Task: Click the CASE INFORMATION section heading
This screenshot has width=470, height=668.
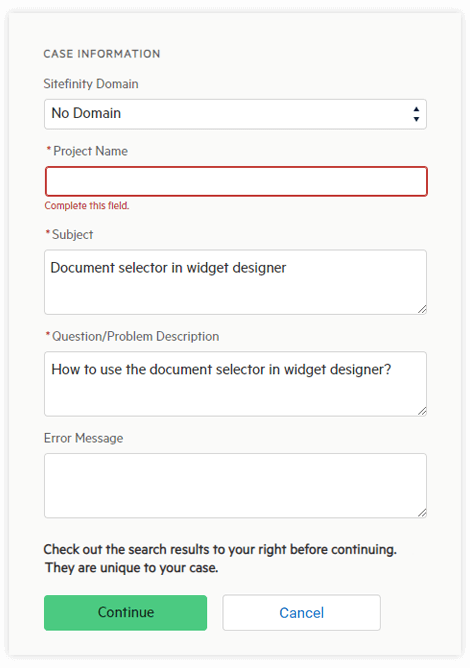Action: [x=102, y=54]
